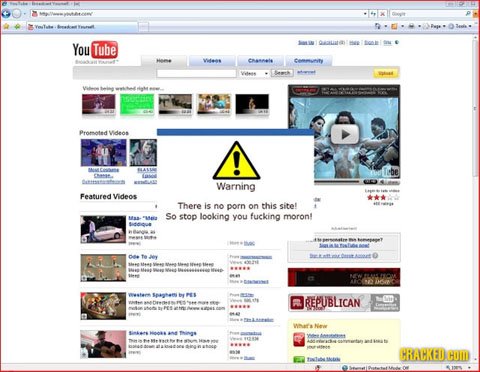Click the page favicon in the address bar
This screenshot has height=372, width=480.
click(x=34, y=14)
